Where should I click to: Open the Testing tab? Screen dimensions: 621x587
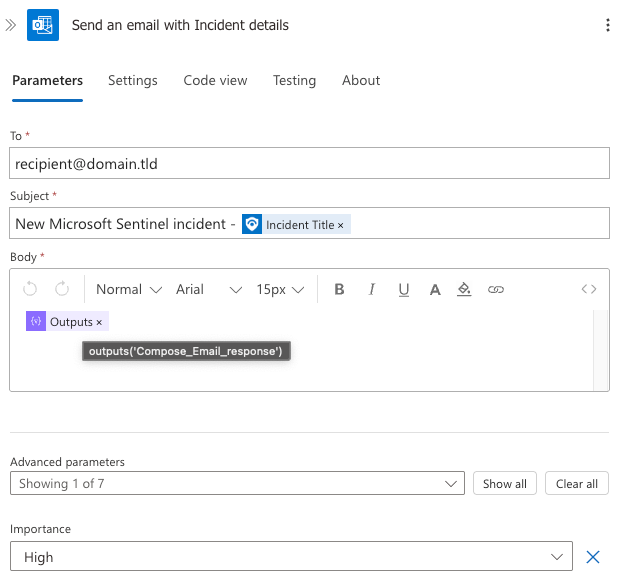[294, 80]
